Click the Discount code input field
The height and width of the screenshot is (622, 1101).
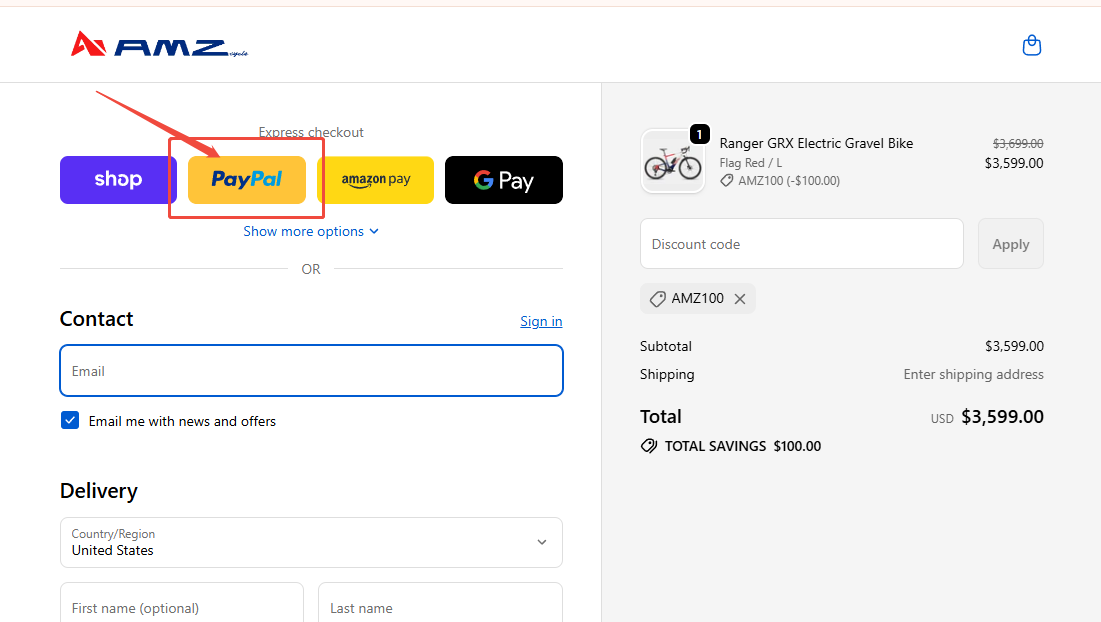pyautogui.click(x=801, y=244)
